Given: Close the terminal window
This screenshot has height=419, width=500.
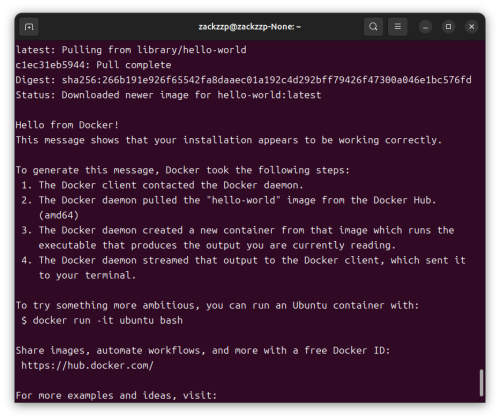Looking at the screenshot, I should (471, 27).
